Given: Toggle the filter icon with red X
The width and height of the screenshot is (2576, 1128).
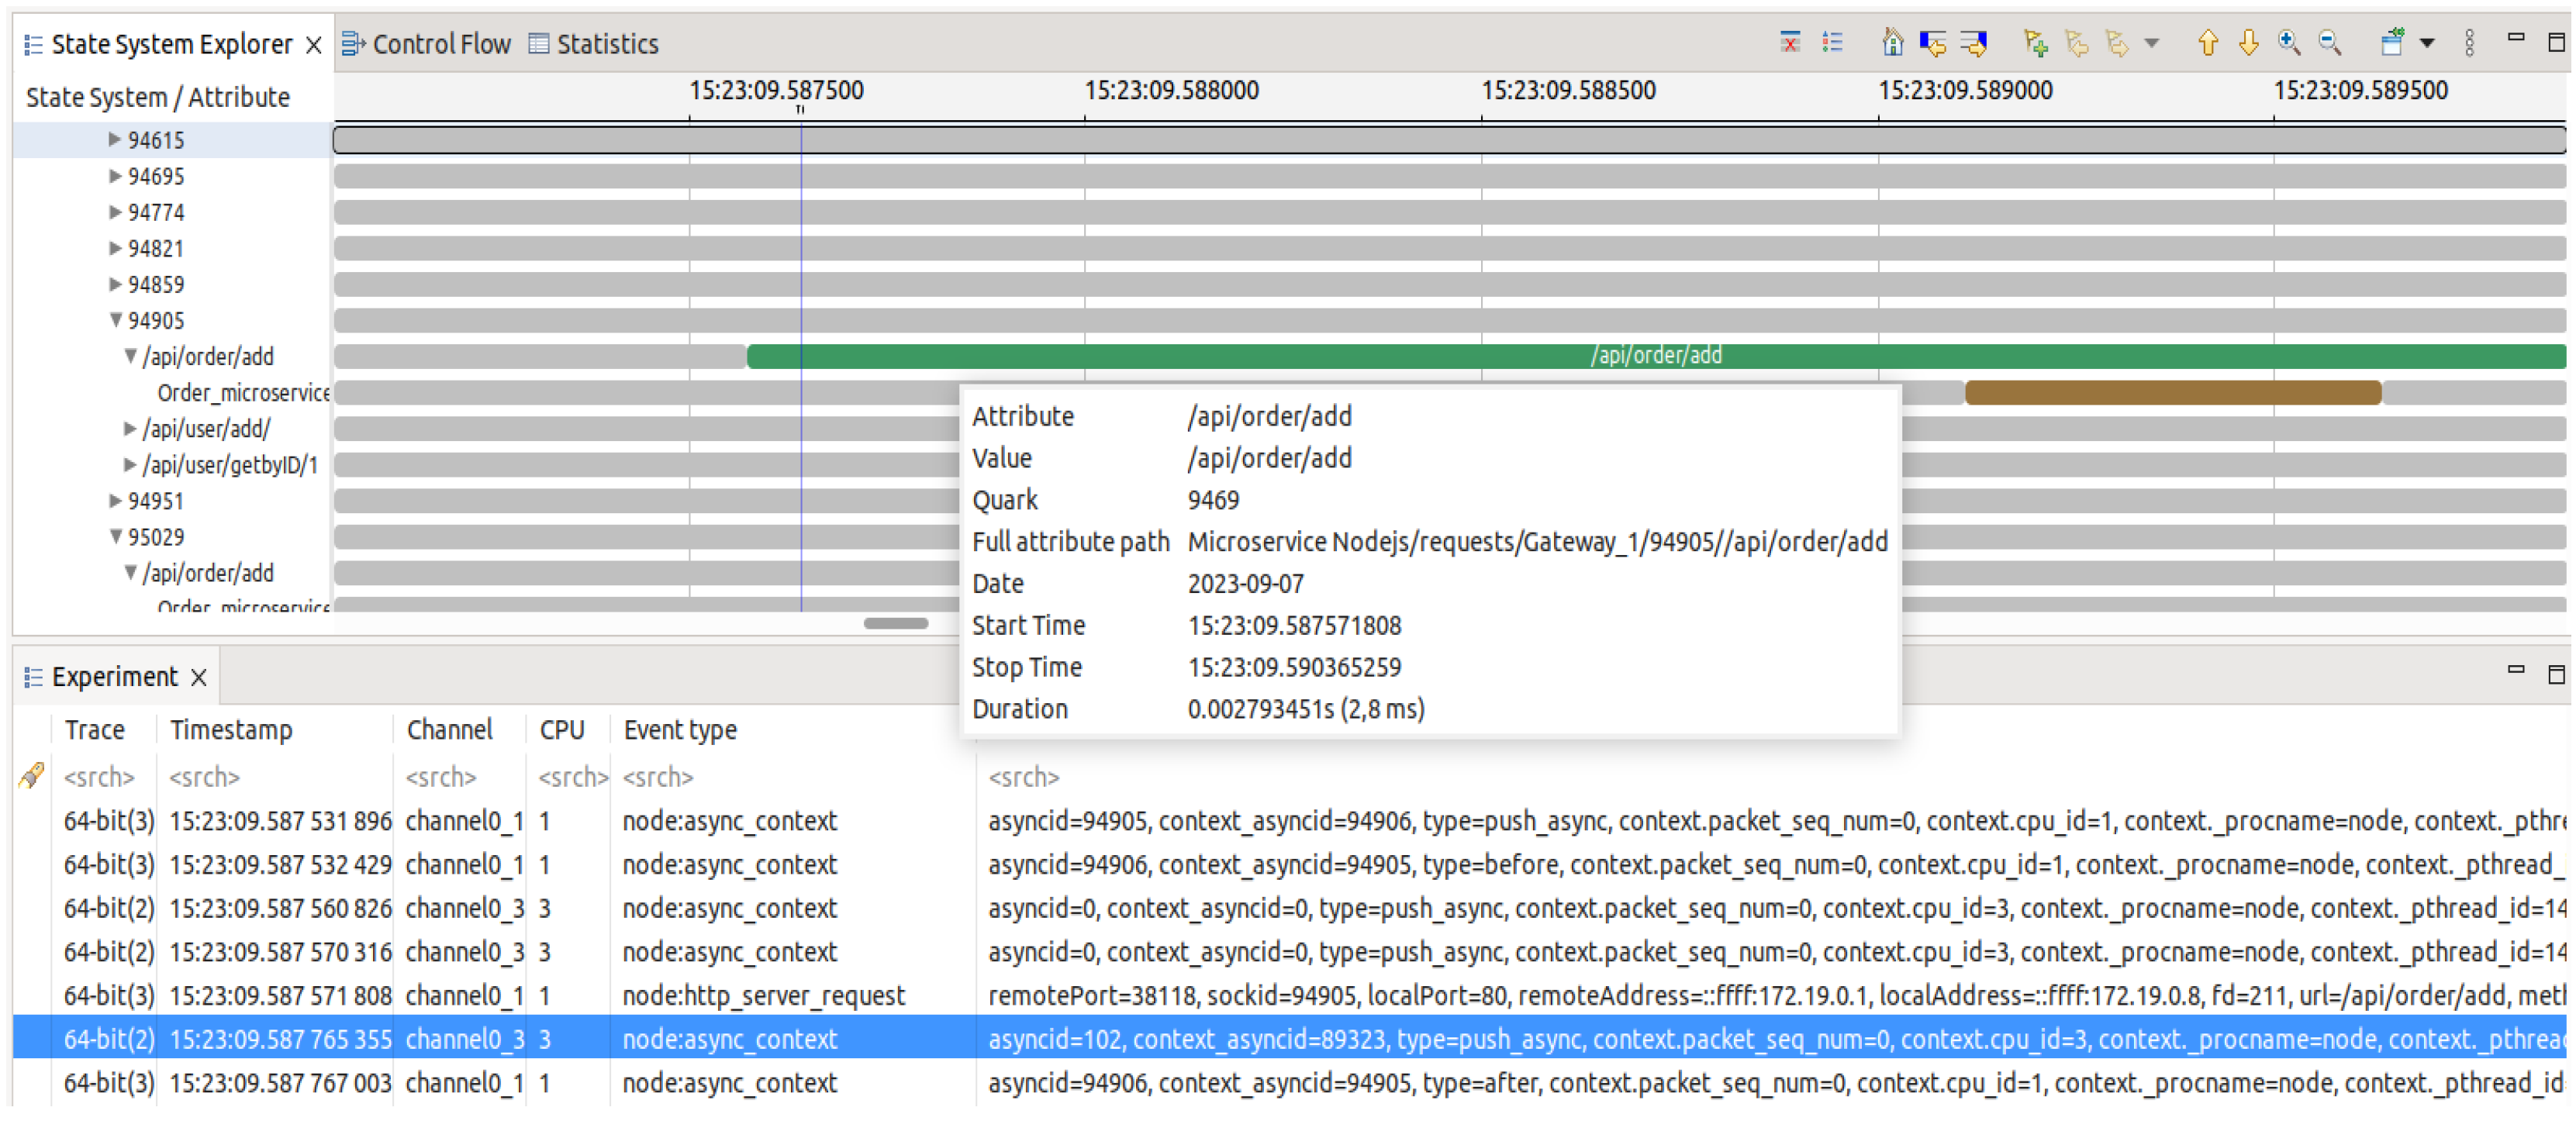Looking at the screenshot, I should [x=1790, y=43].
